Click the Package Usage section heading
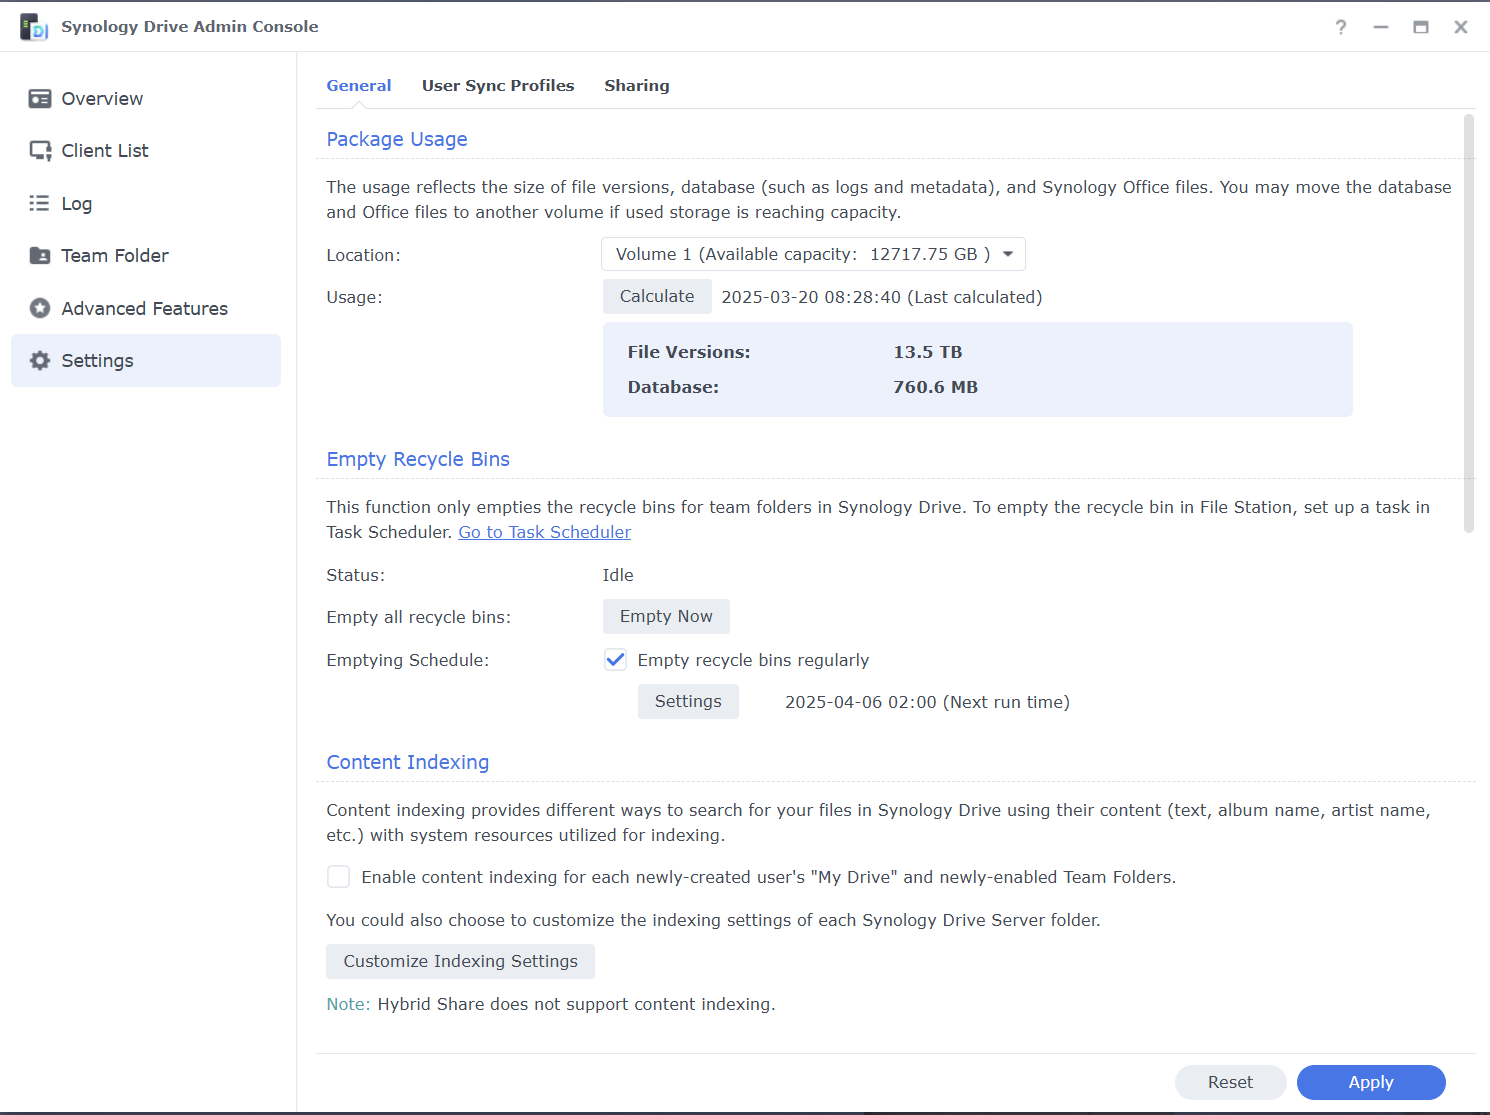The height and width of the screenshot is (1115, 1490). point(397,139)
